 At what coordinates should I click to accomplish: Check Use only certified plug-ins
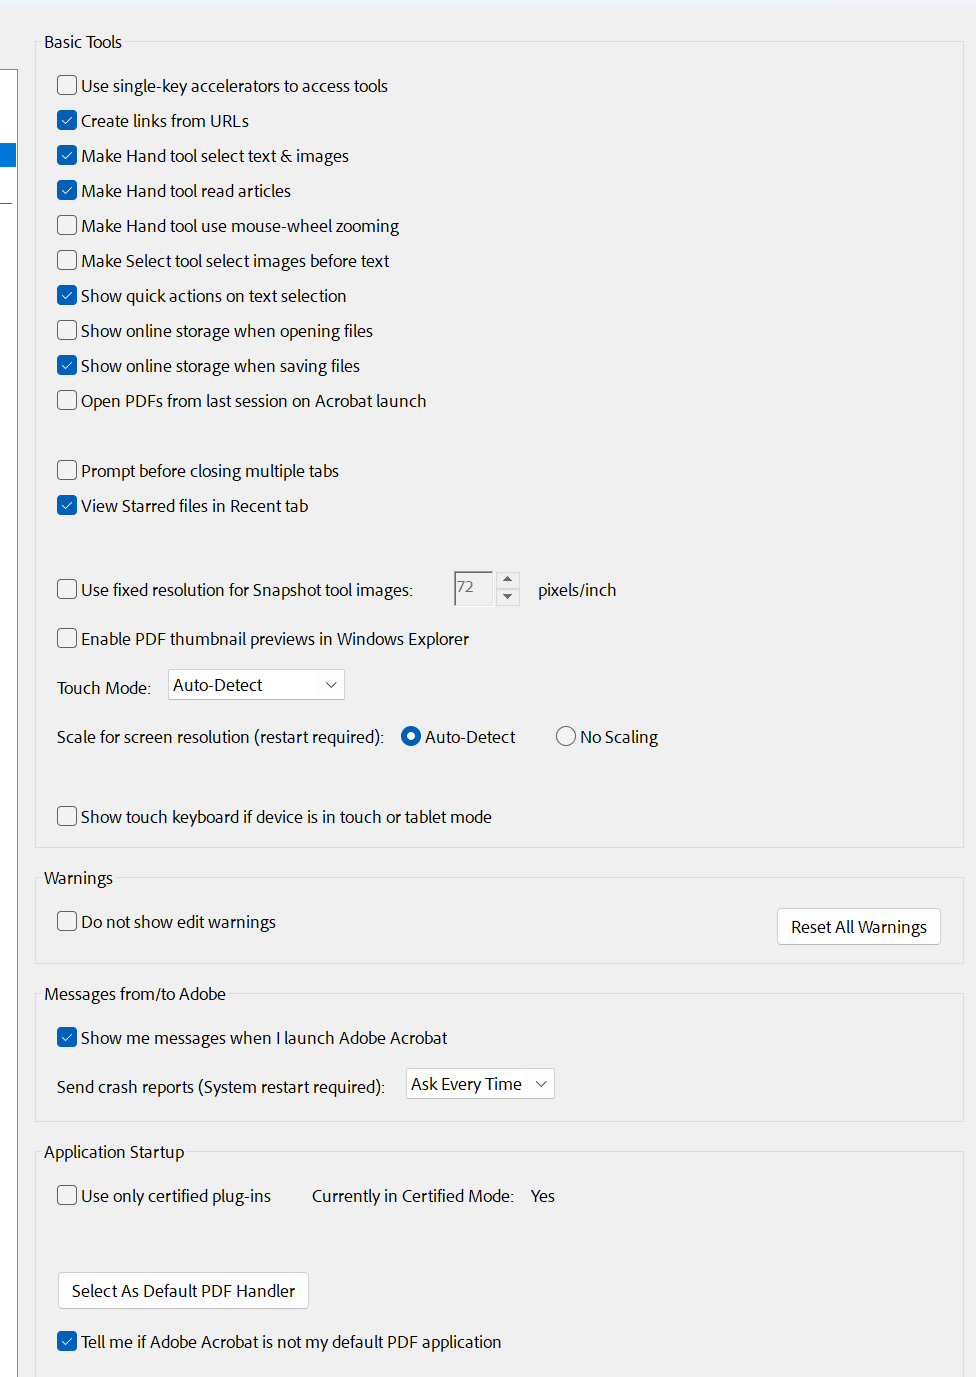[67, 1195]
